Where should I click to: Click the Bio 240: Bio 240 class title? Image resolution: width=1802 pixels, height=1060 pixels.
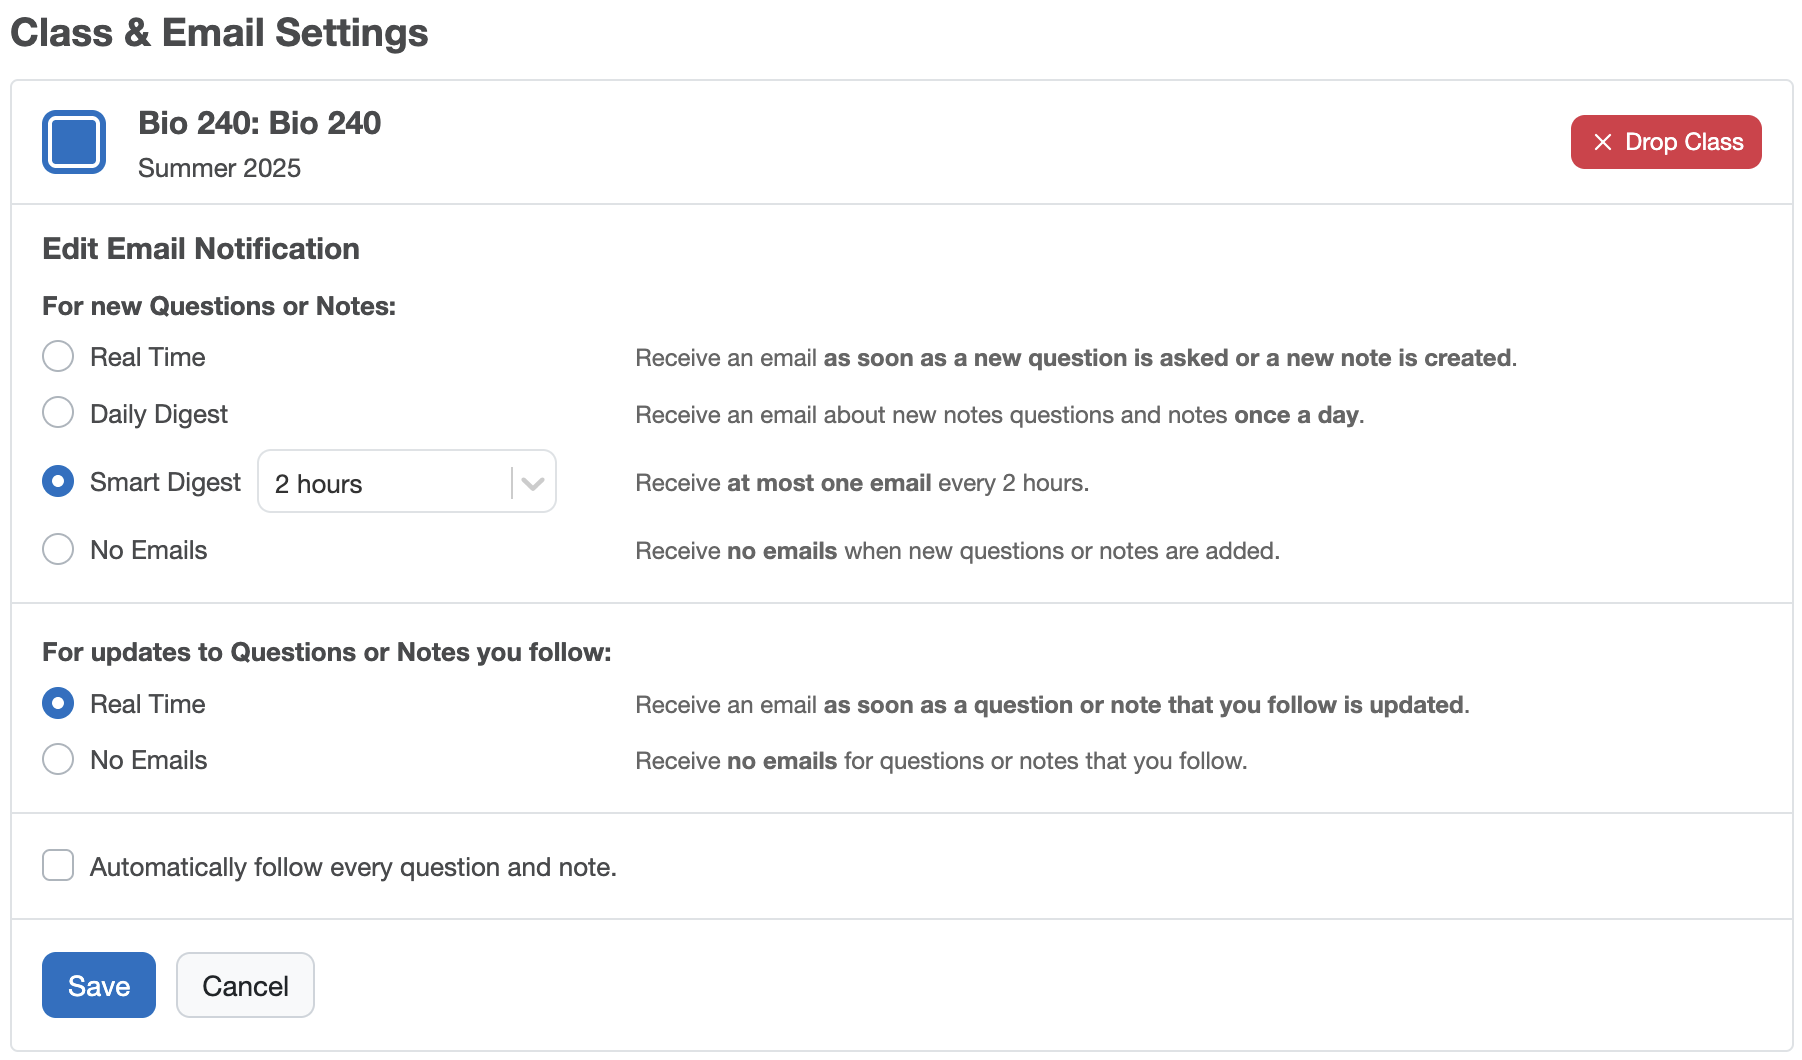(259, 123)
